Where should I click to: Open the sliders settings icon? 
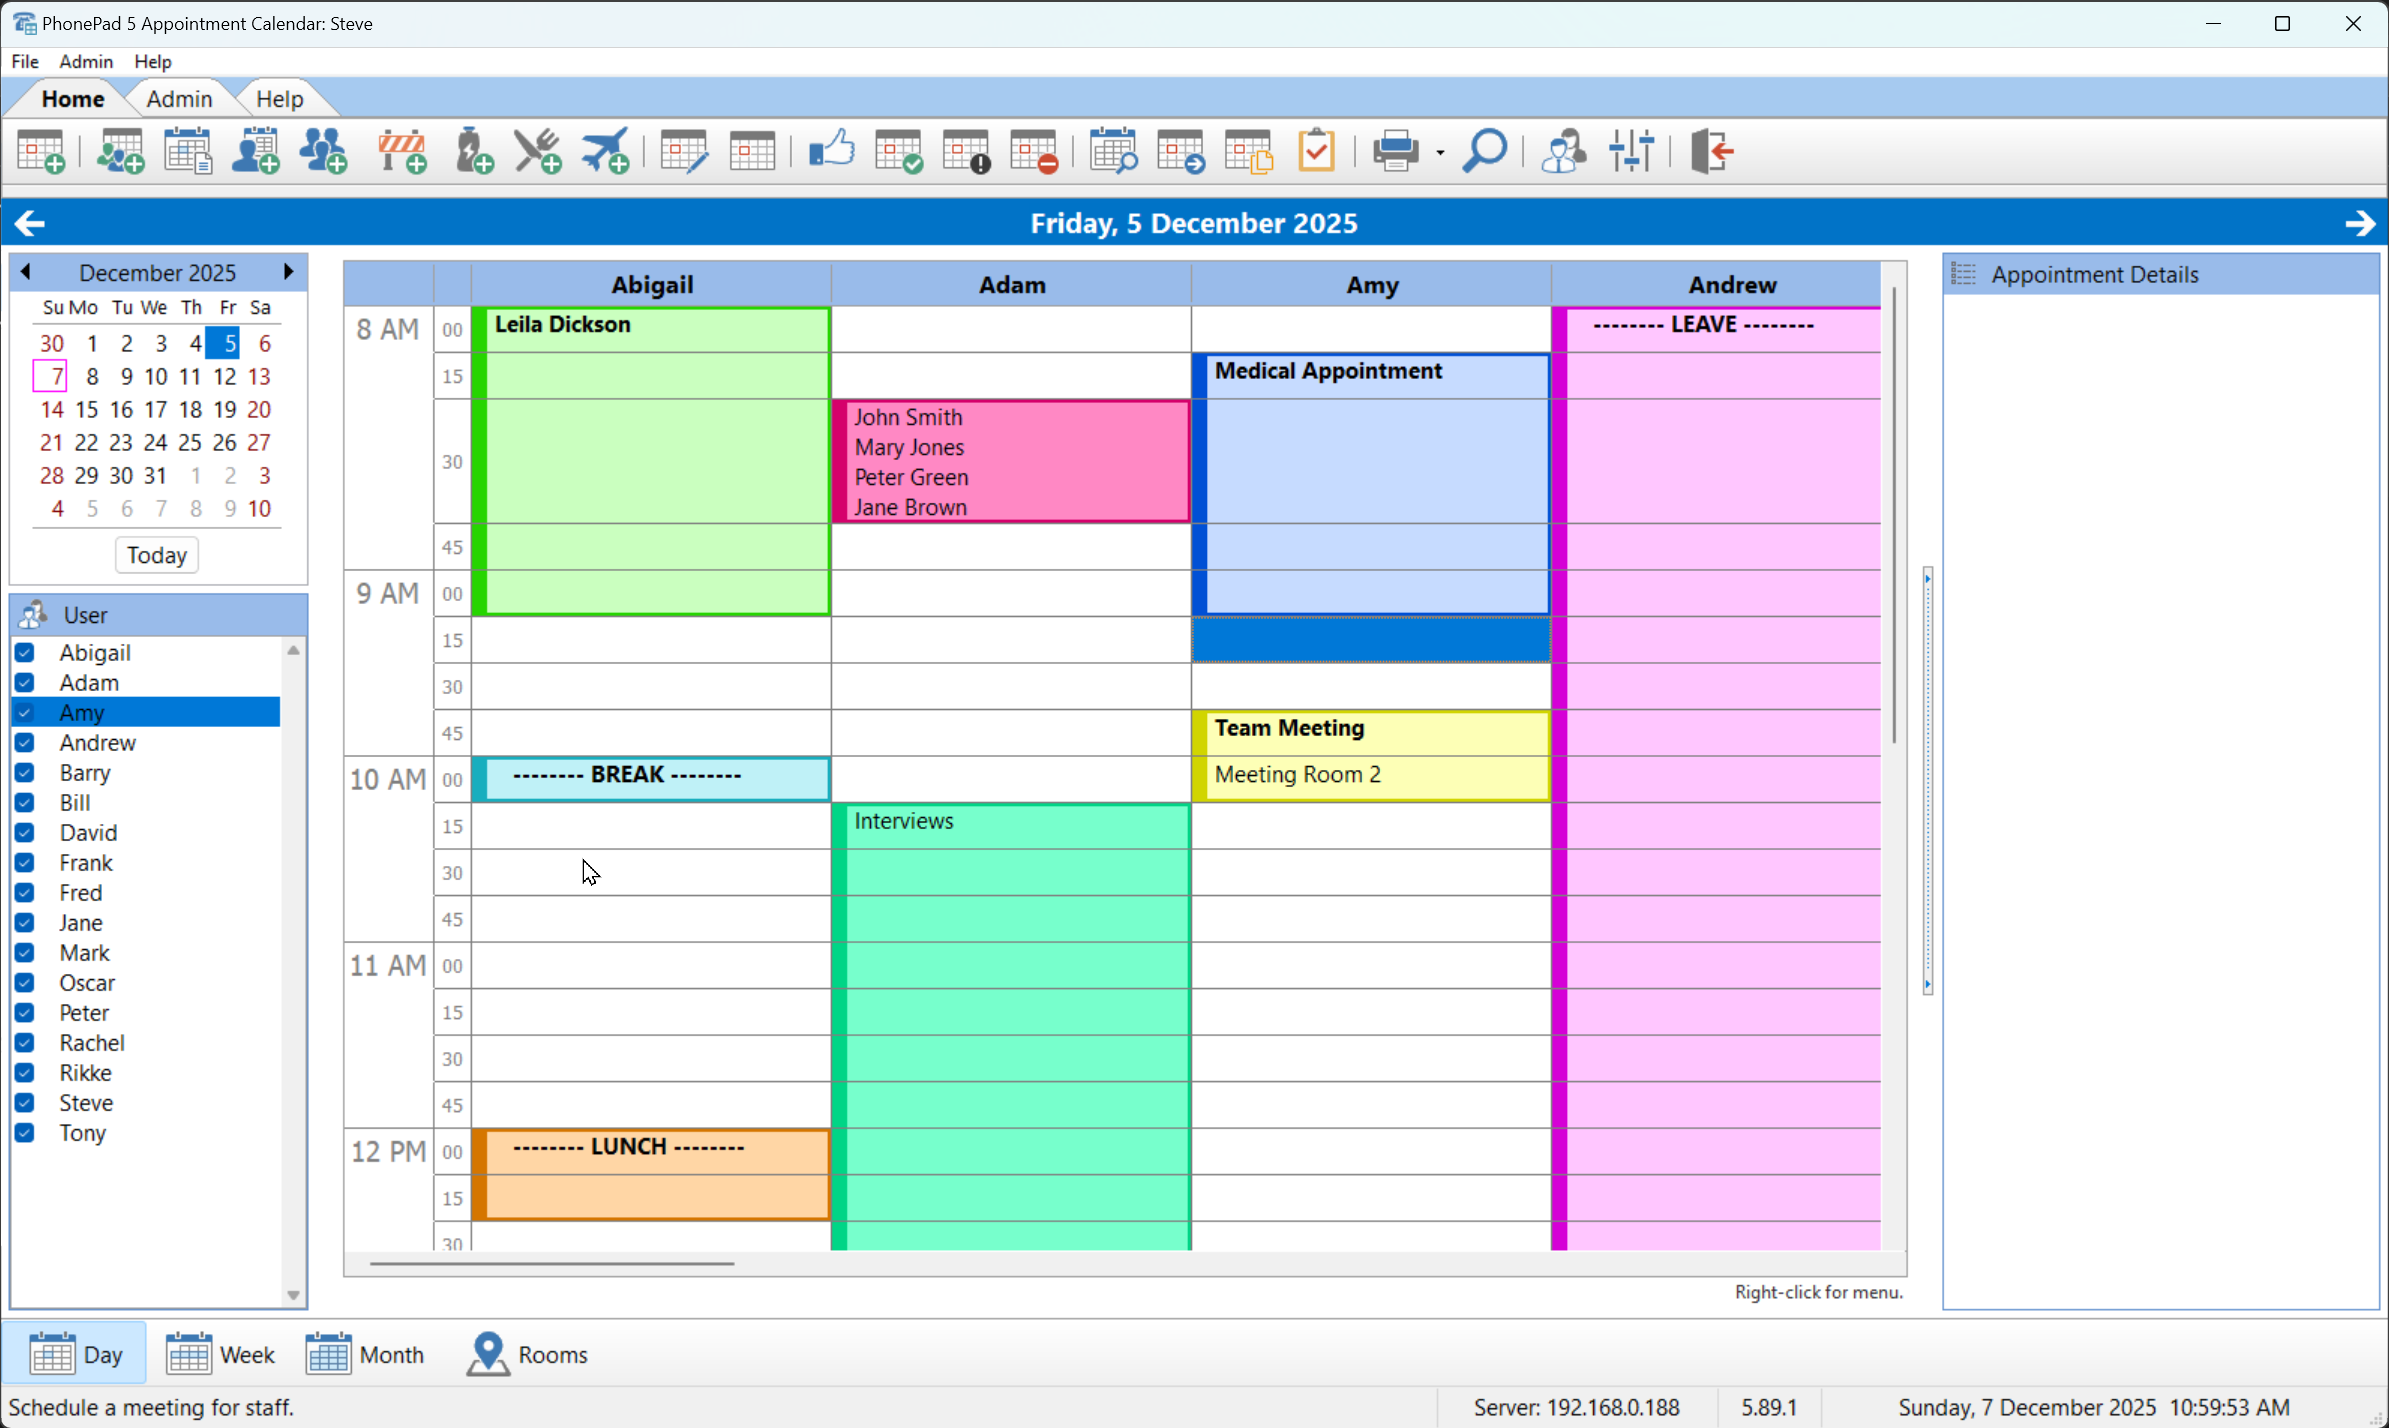click(x=1632, y=152)
